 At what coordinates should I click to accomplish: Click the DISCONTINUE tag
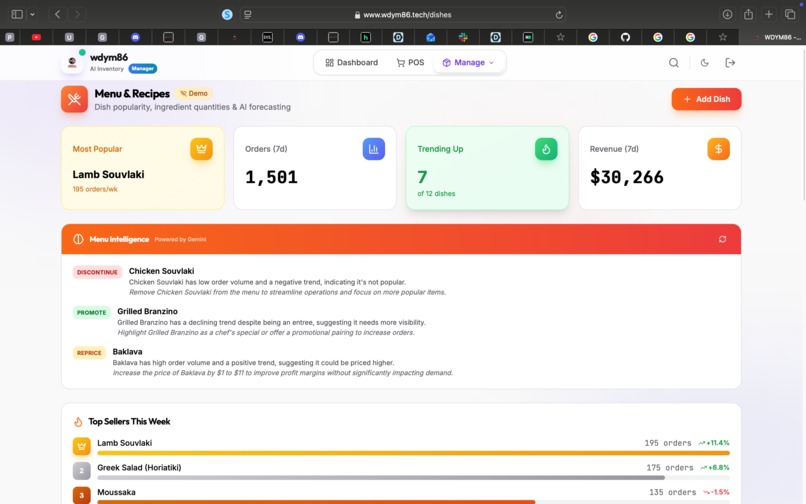tap(97, 272)
